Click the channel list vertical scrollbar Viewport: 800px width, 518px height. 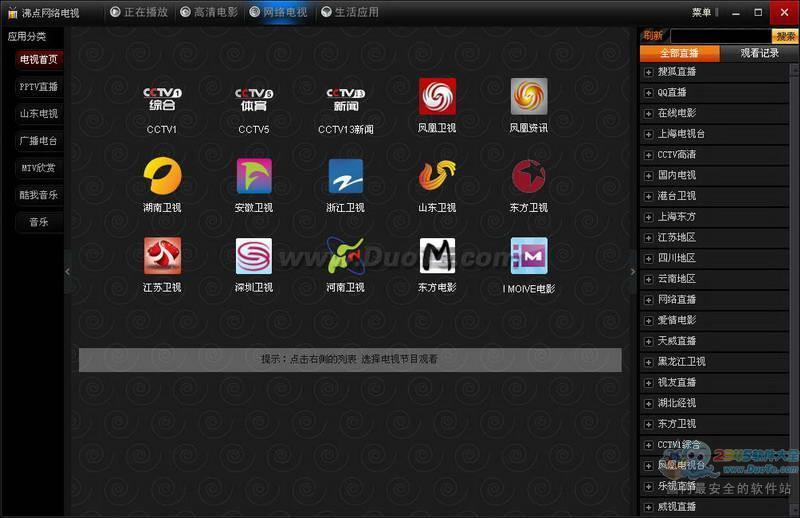(x=794, y=288)
